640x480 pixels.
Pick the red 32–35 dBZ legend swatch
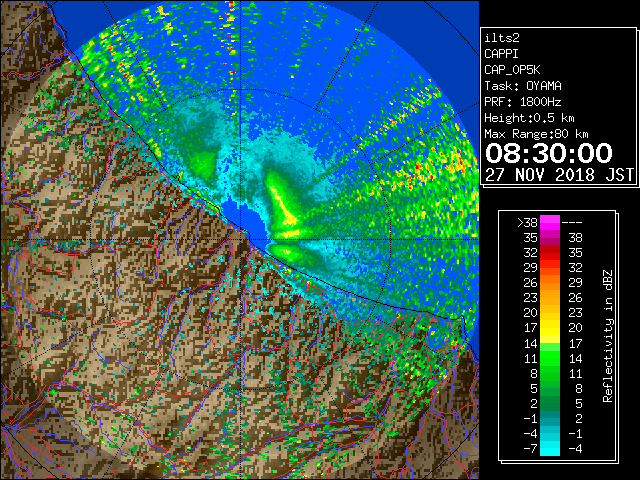point(550,253)
